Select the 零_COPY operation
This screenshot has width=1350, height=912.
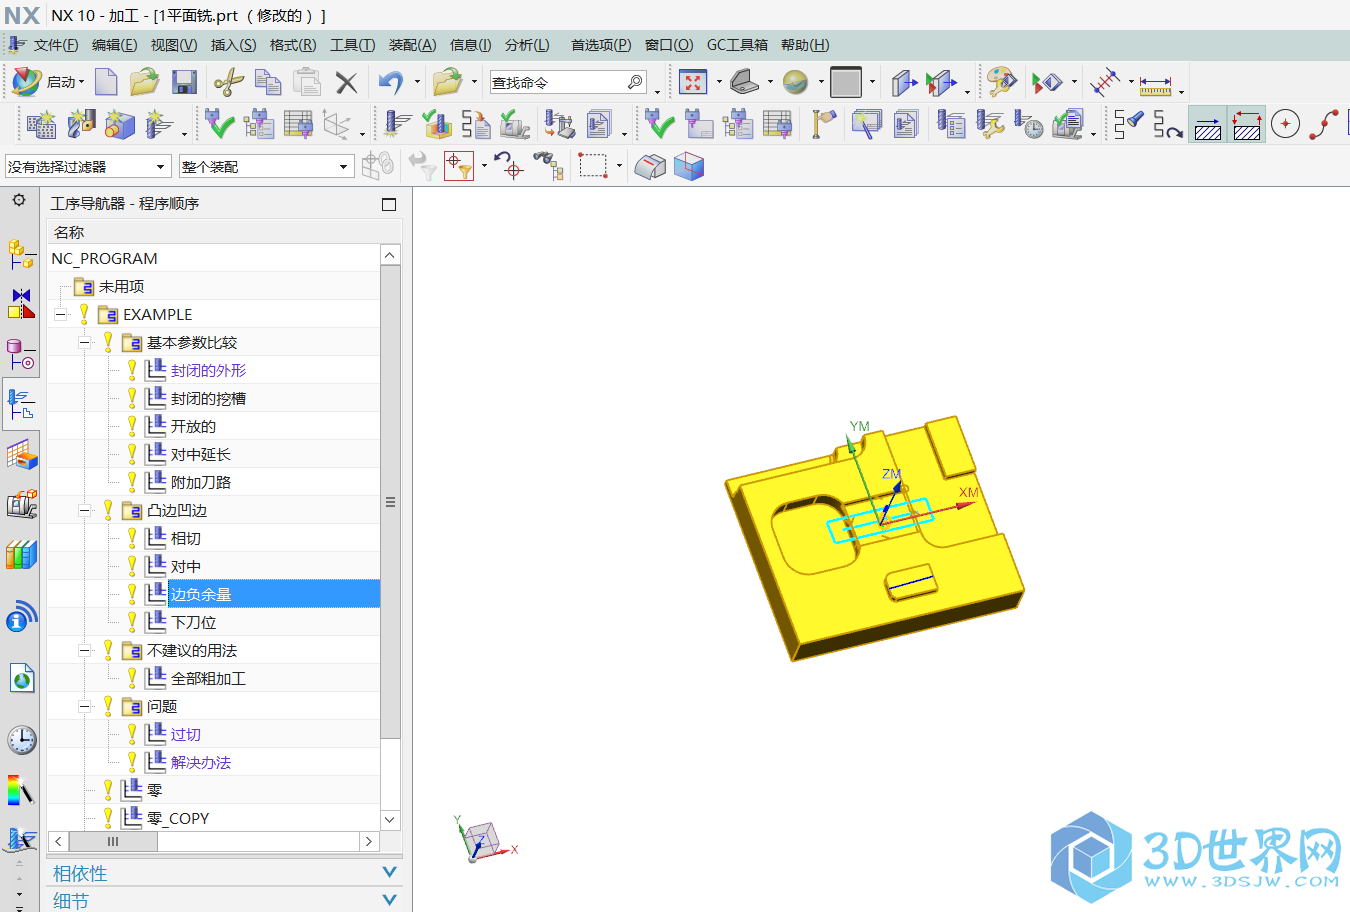click(x=178, y=818)
